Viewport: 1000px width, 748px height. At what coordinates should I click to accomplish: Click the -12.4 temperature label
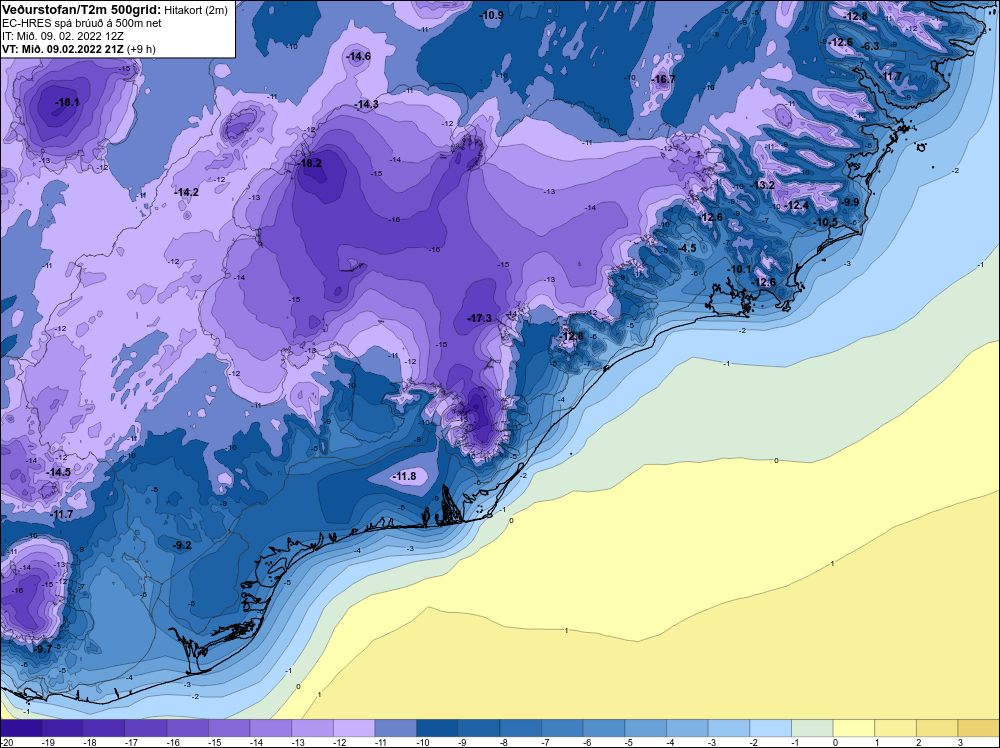coord(797,205)
